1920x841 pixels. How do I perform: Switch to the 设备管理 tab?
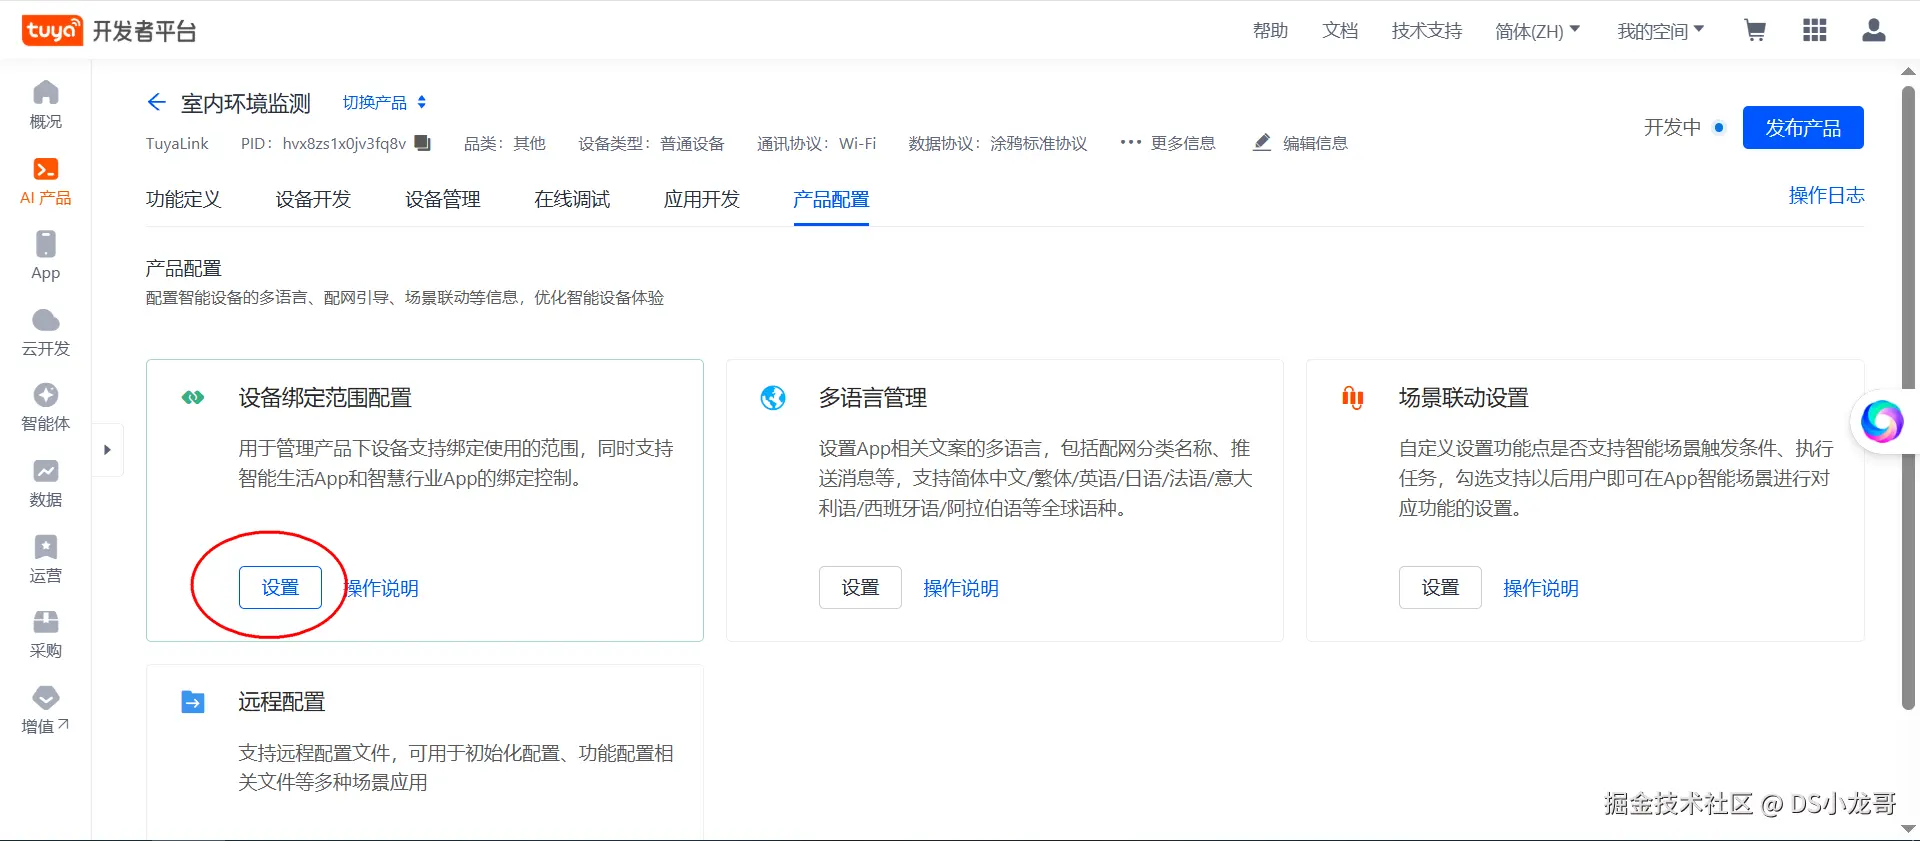[443, 199]
